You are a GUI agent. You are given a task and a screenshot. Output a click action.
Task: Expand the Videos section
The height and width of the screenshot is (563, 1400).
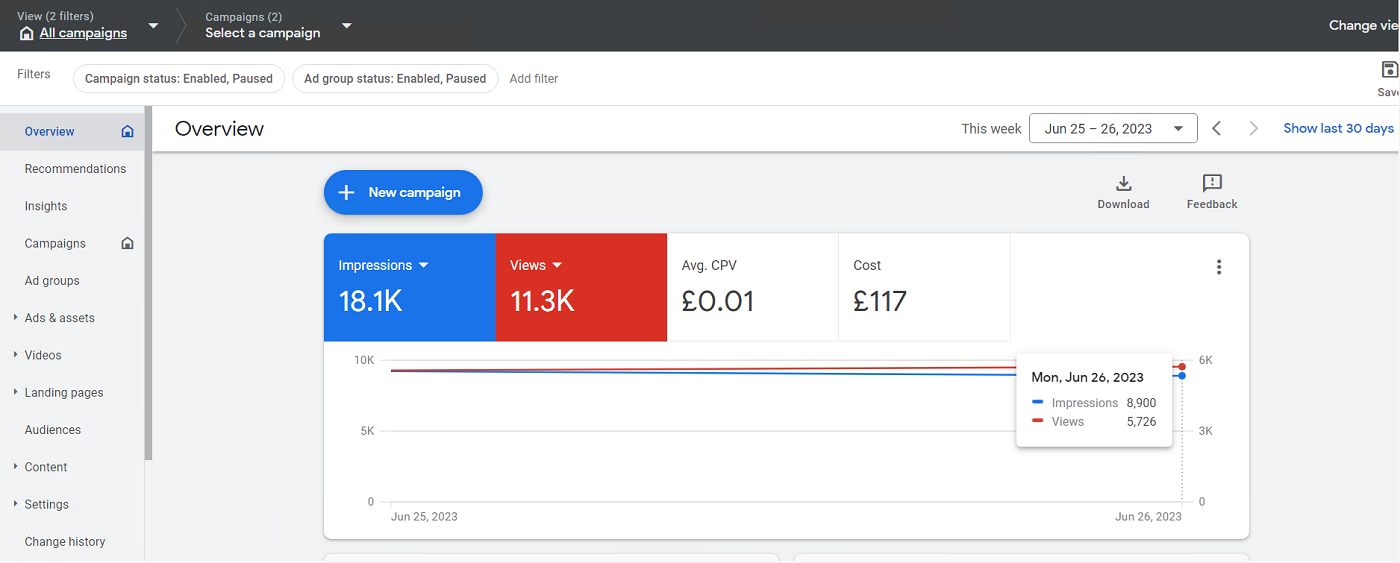point(15,355)
